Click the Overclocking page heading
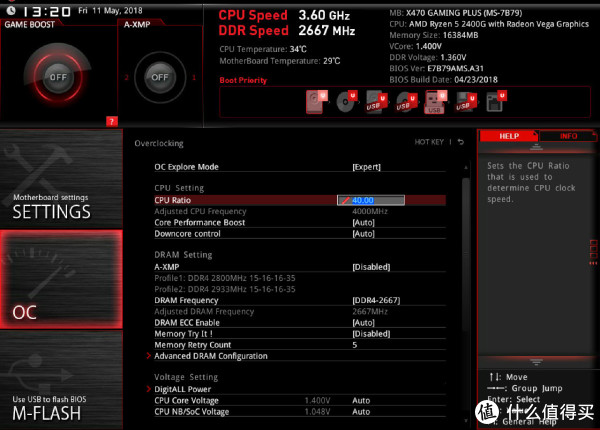The width and height of the screenshot is (600, 430). click(159, 143)
